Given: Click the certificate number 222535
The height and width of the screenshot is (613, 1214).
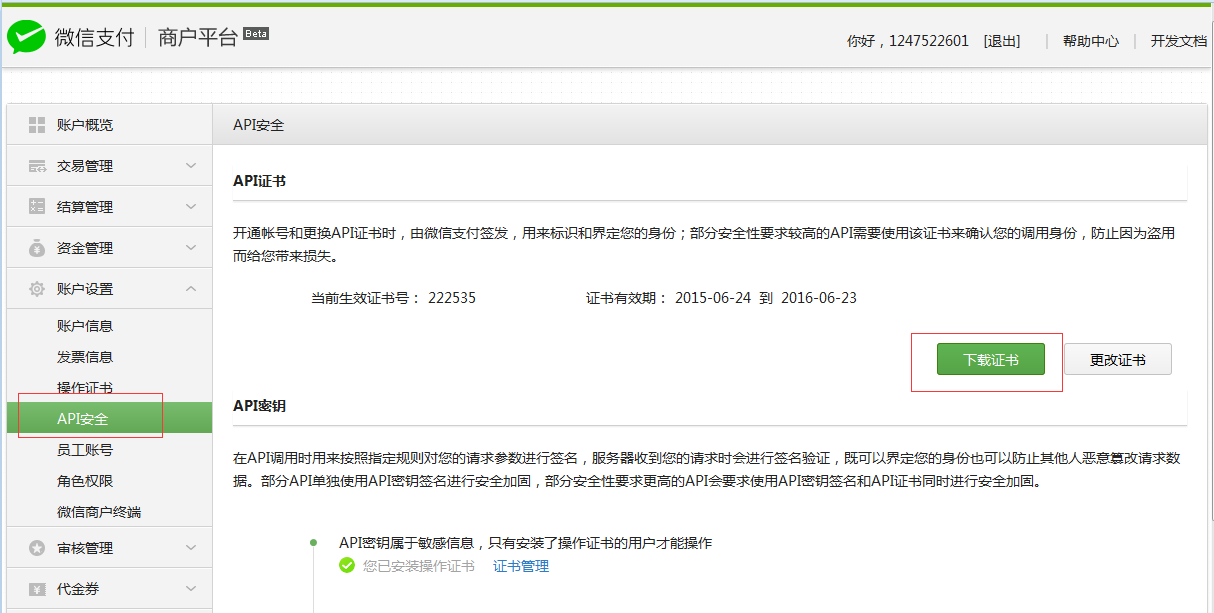Looking at the screenshot, I should pos(452,298).
